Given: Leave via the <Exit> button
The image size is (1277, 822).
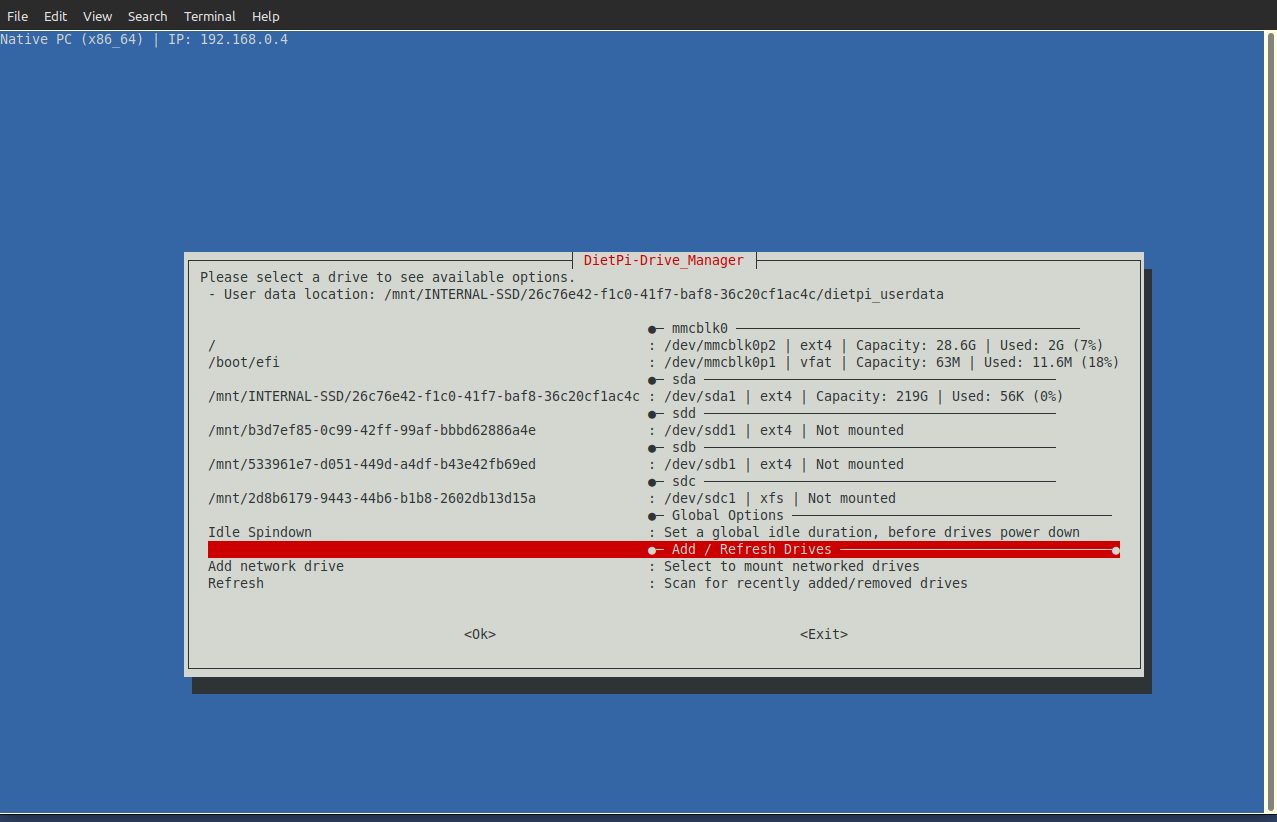Looking at the screenshot, I should coord(824,634).
